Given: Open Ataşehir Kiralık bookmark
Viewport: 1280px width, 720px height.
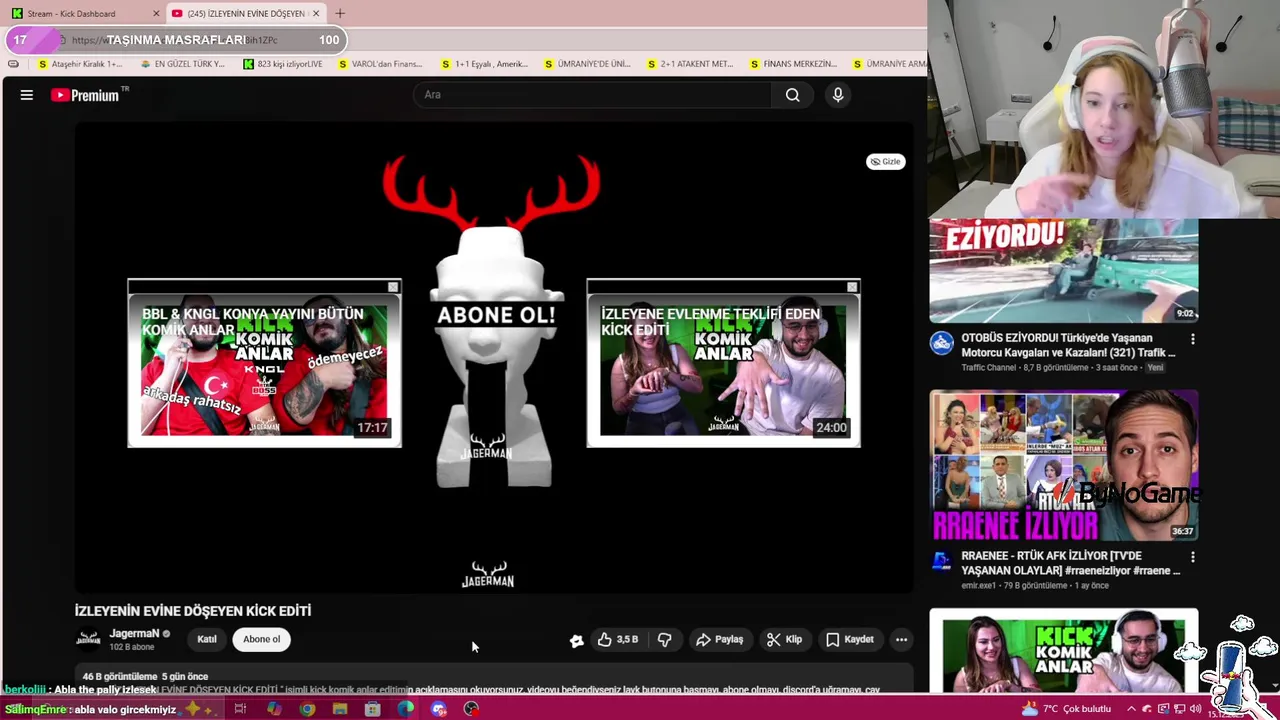Looking at the screenshot, I should coord(80,64).
